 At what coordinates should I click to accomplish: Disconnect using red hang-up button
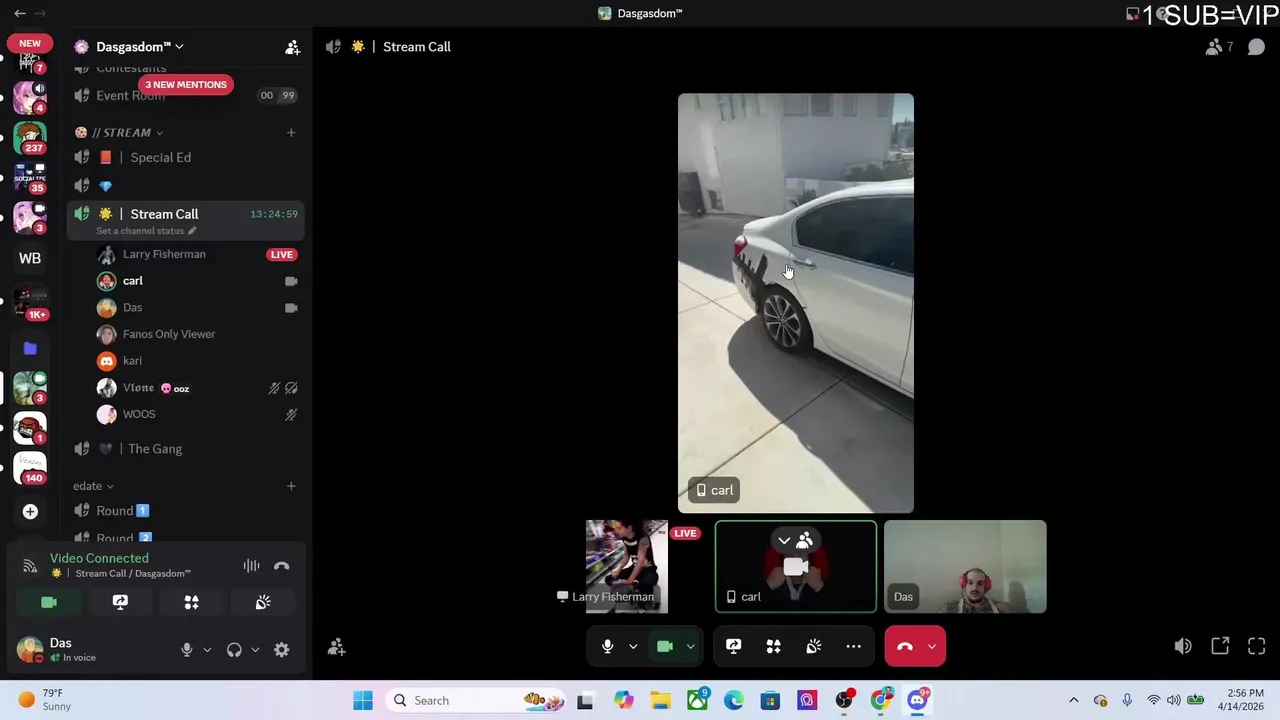point(904,646)
